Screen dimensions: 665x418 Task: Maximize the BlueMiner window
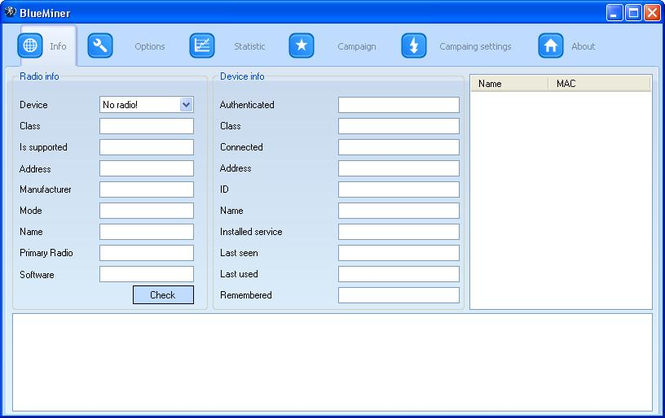pyautogui.click(x=633, y=13)
